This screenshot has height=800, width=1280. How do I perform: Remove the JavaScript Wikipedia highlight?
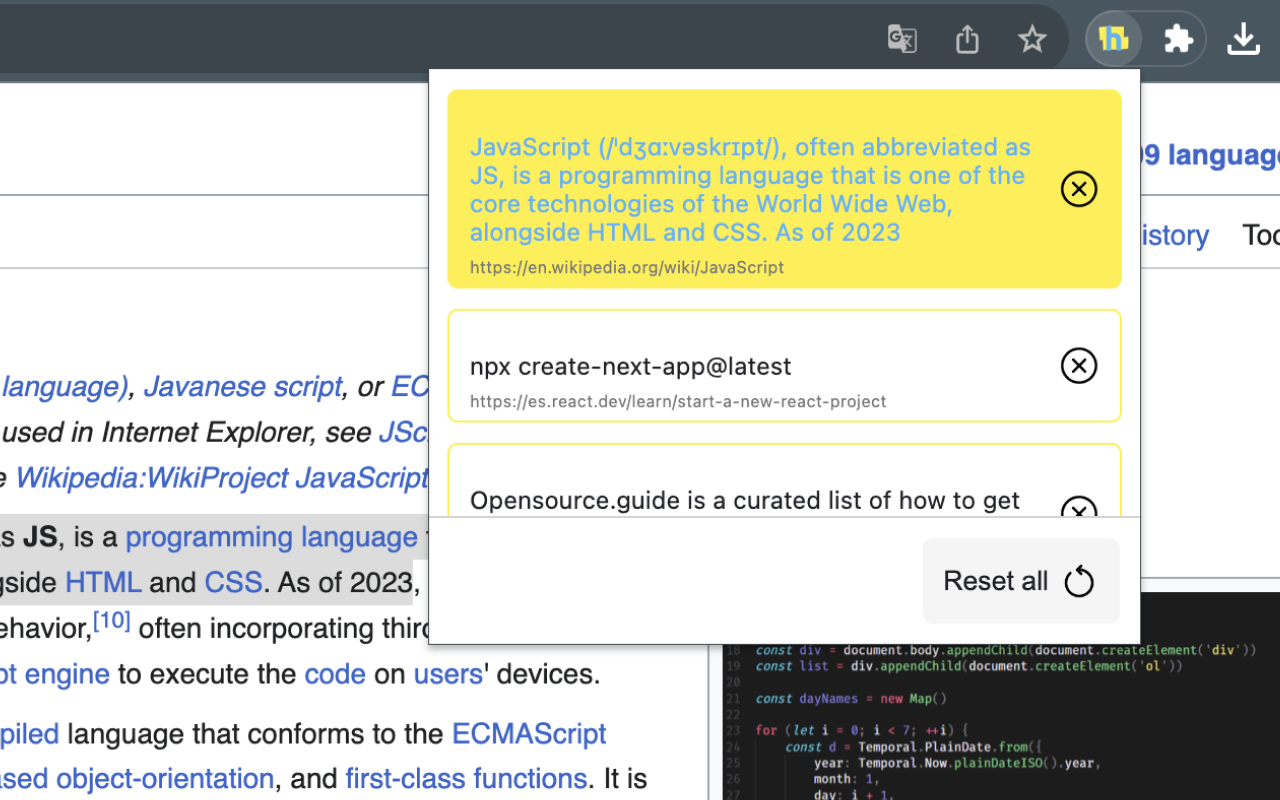click(x=1078, y=189)
